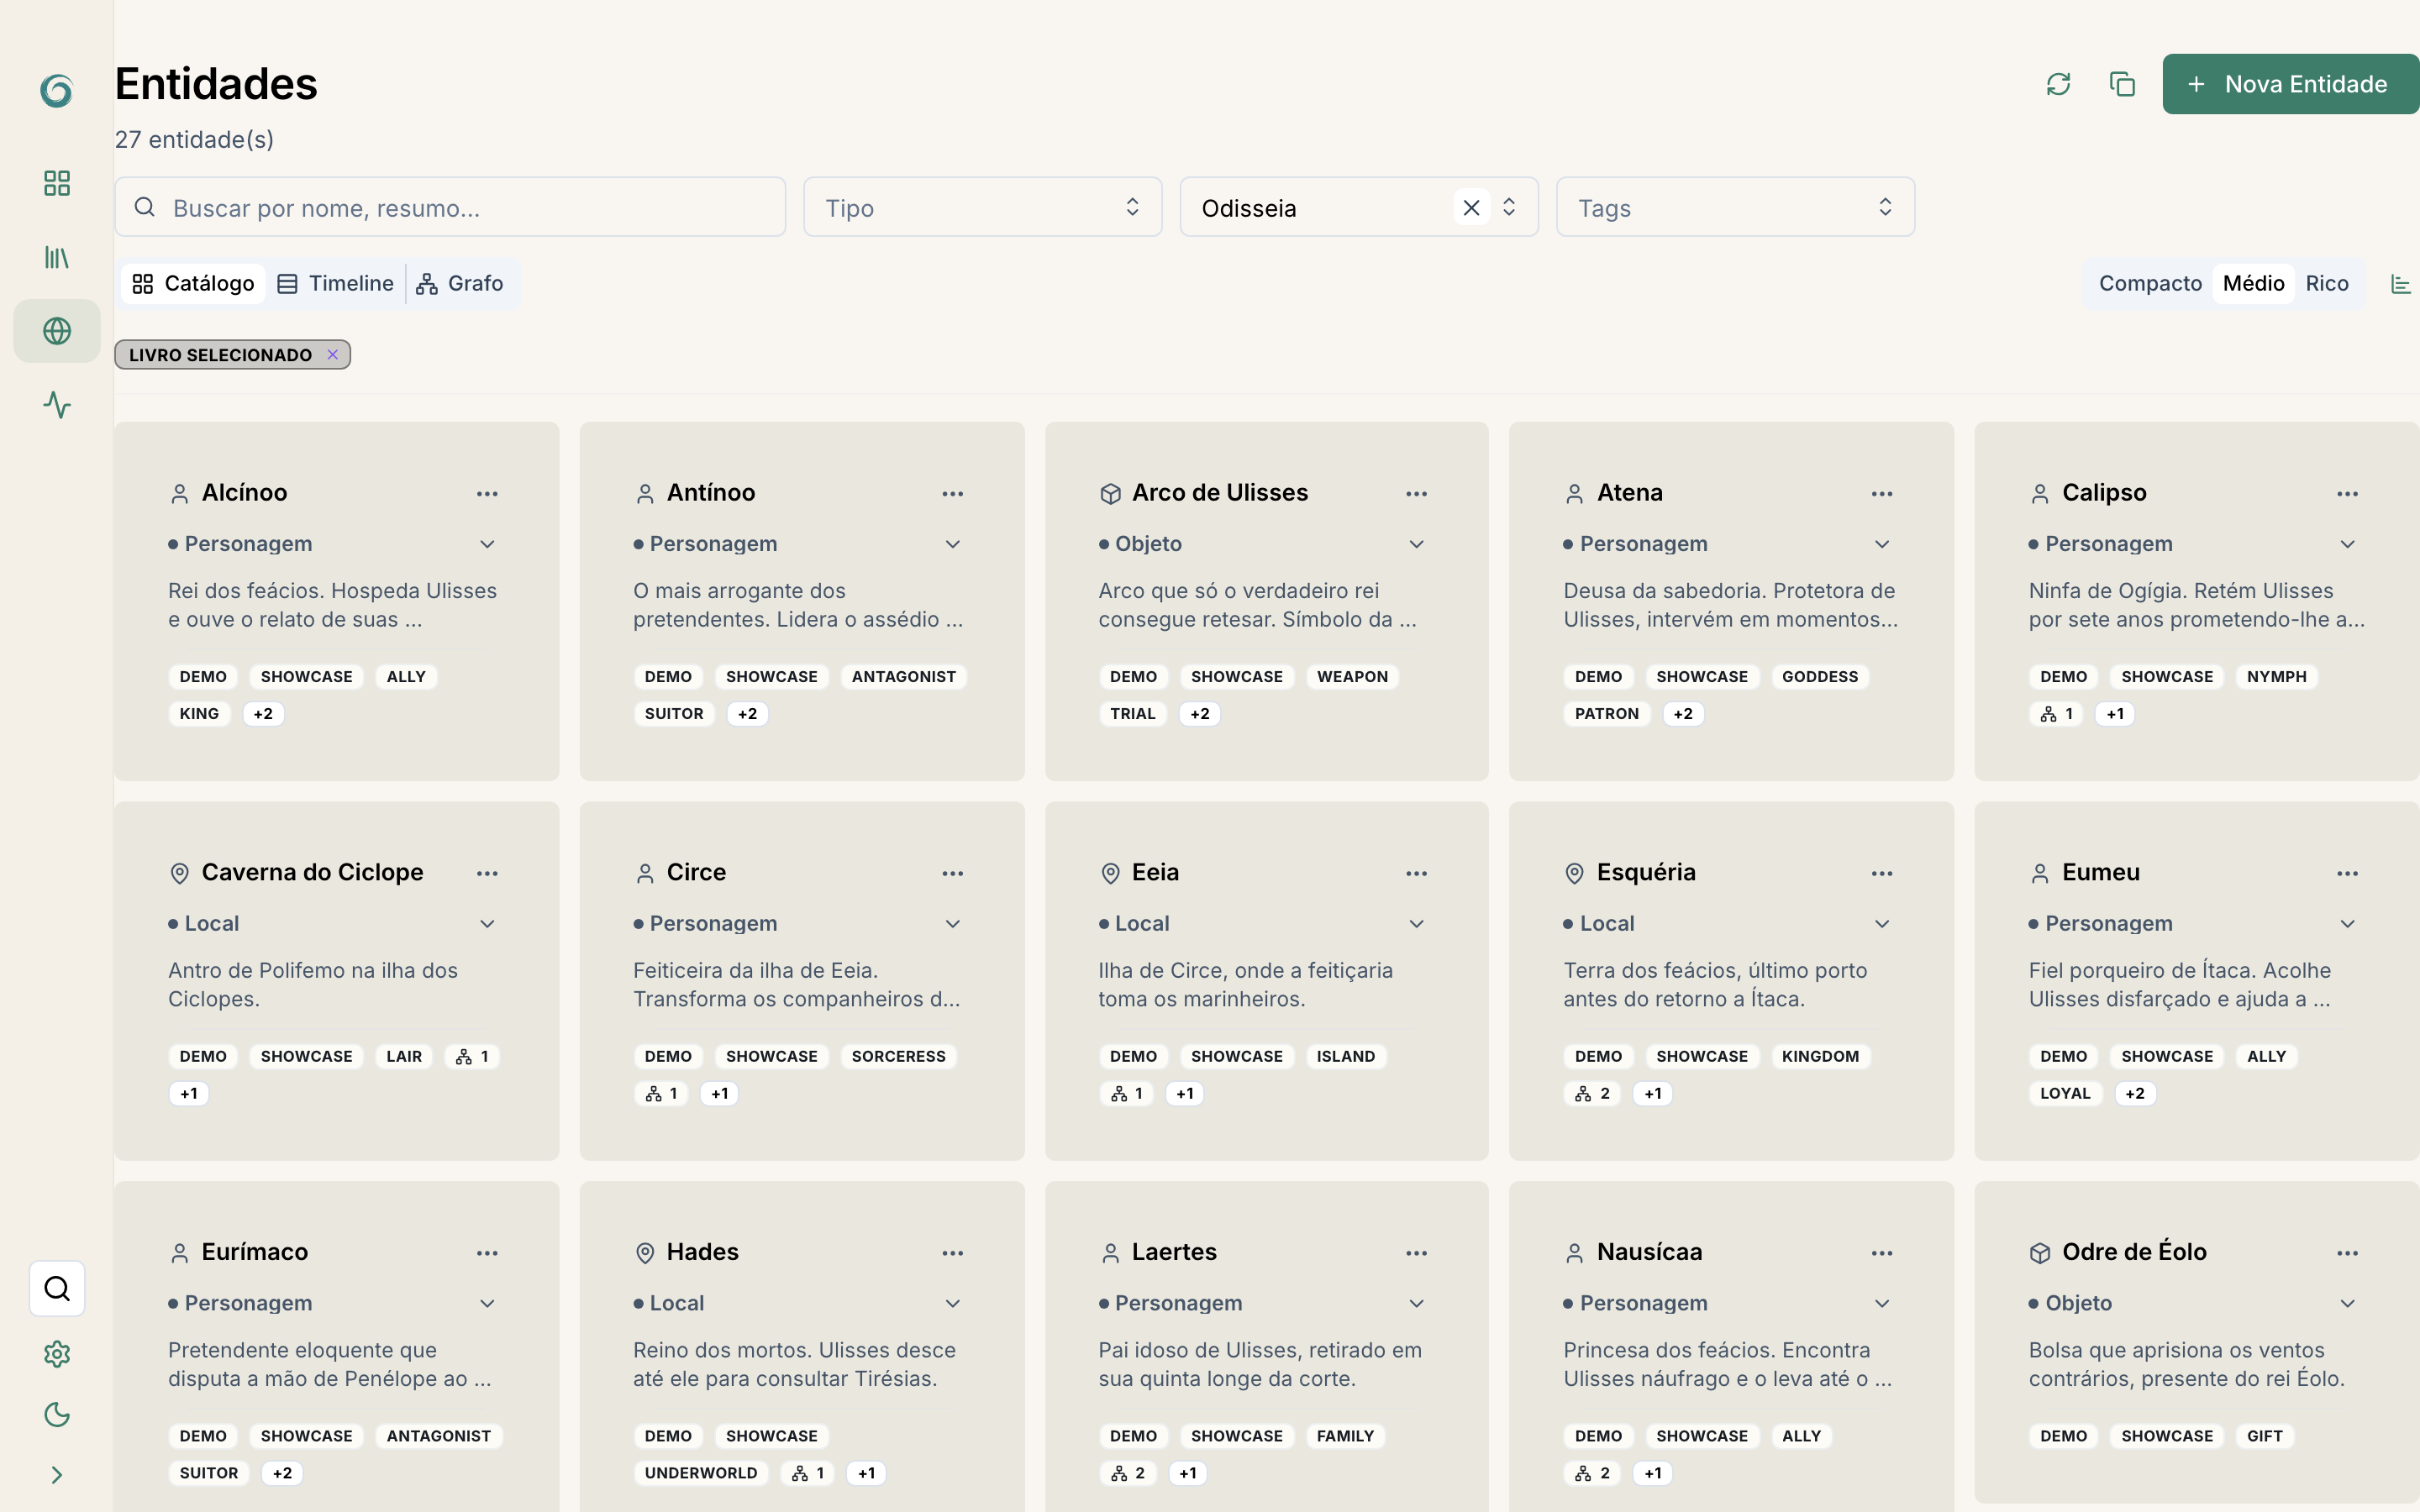Open more options menu for Calipso
Image resolution: width=2420 pixels, height=1512 pixels.
coord(2347,493)
